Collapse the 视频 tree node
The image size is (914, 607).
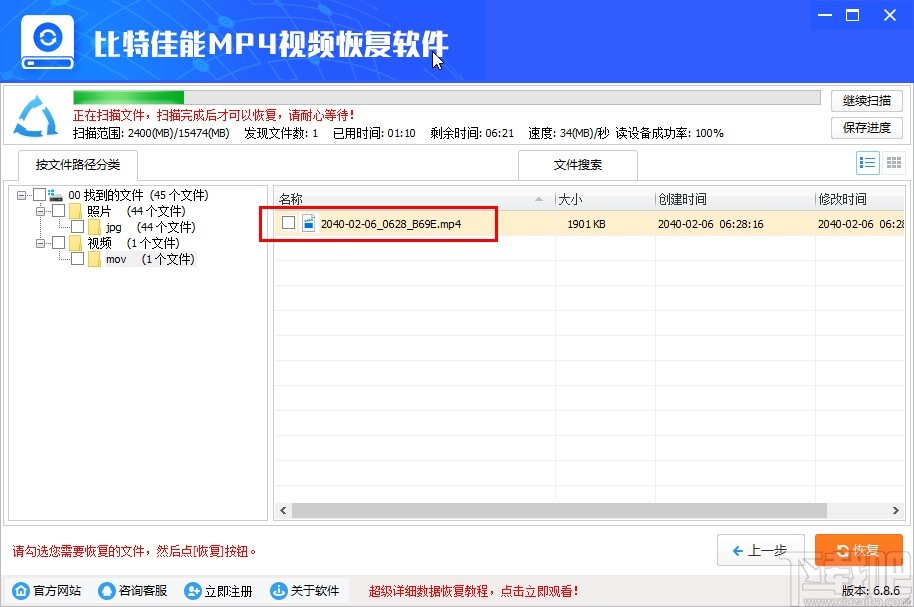pyautogui.click(x=41, y=243)
